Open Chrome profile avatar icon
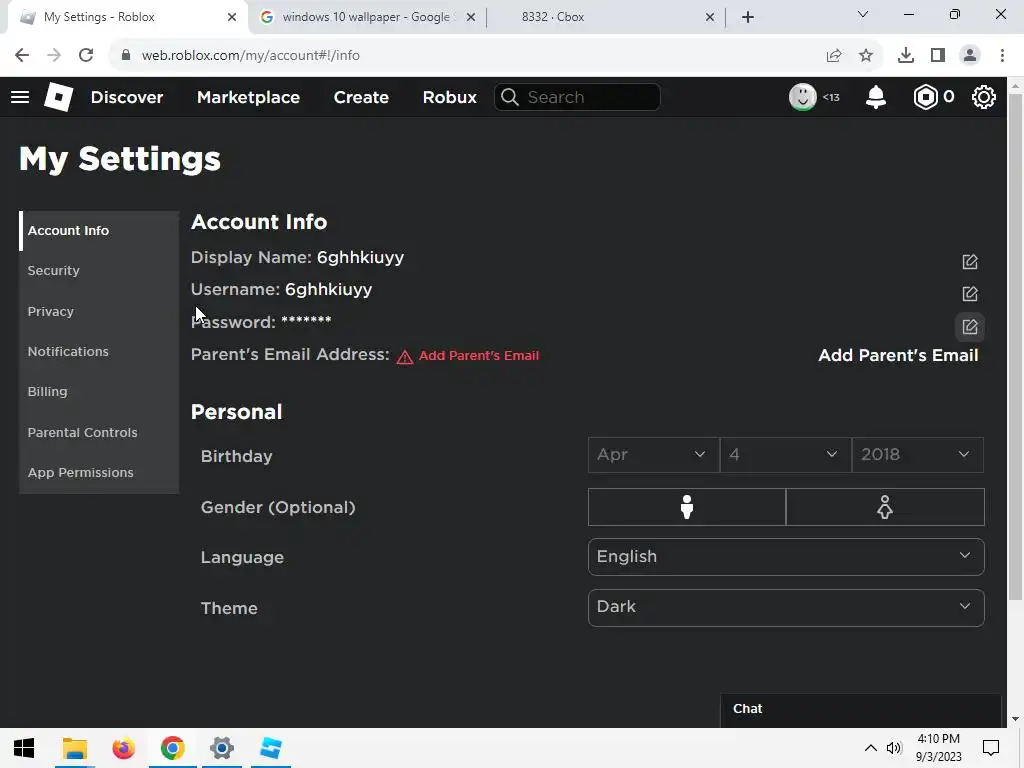This screenshot has height=768, width=1024. pos(970,56)
